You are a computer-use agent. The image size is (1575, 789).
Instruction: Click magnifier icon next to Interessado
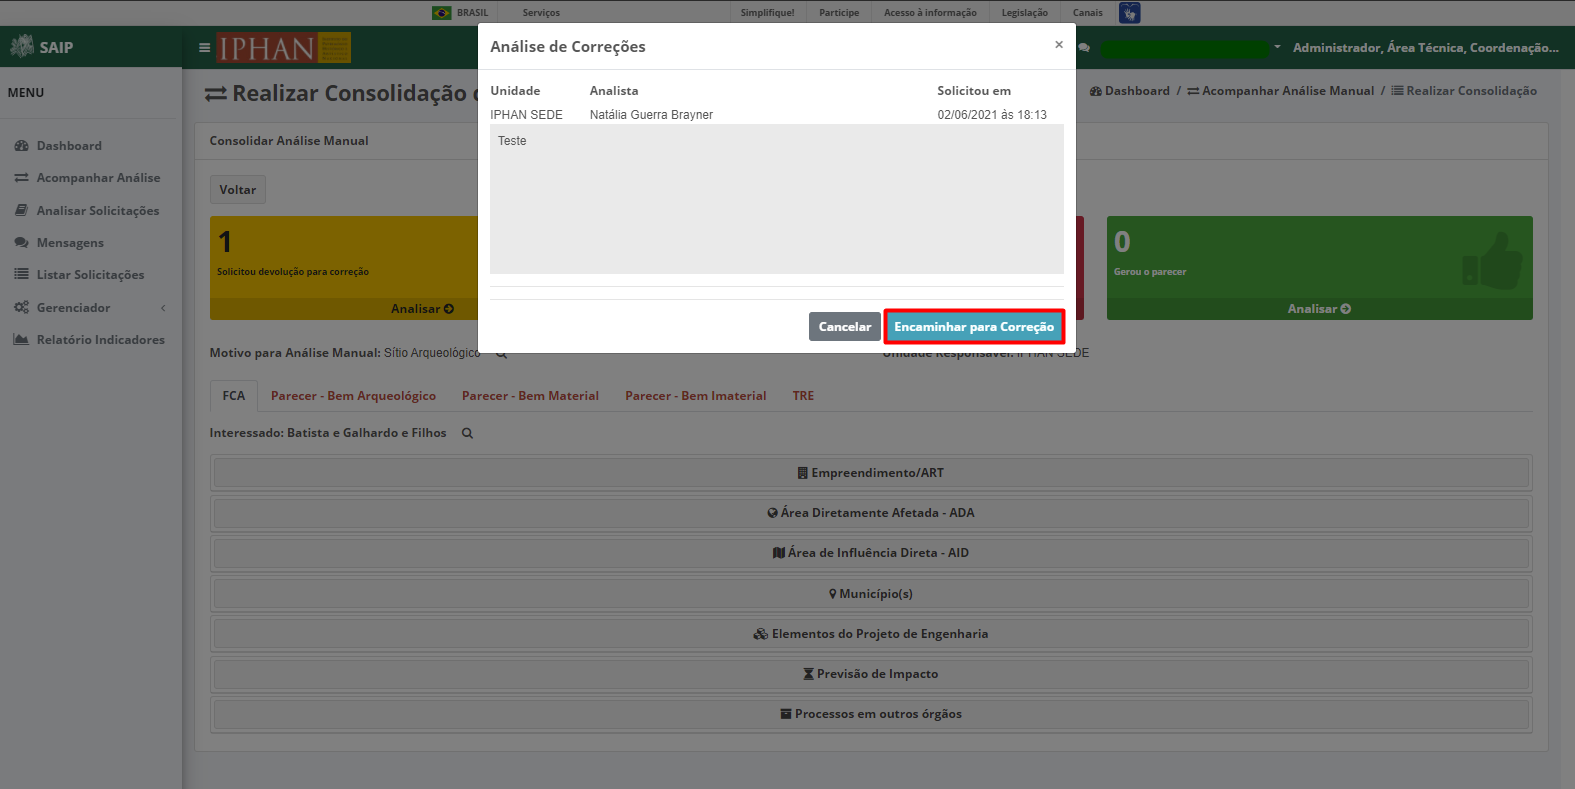[467, 433]
